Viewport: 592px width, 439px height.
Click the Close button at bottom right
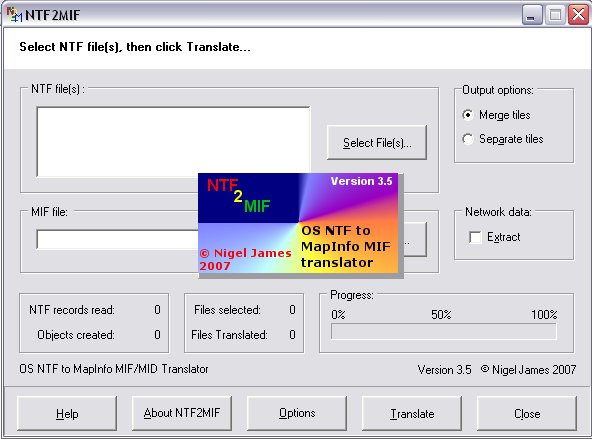(x=527, y=413)
